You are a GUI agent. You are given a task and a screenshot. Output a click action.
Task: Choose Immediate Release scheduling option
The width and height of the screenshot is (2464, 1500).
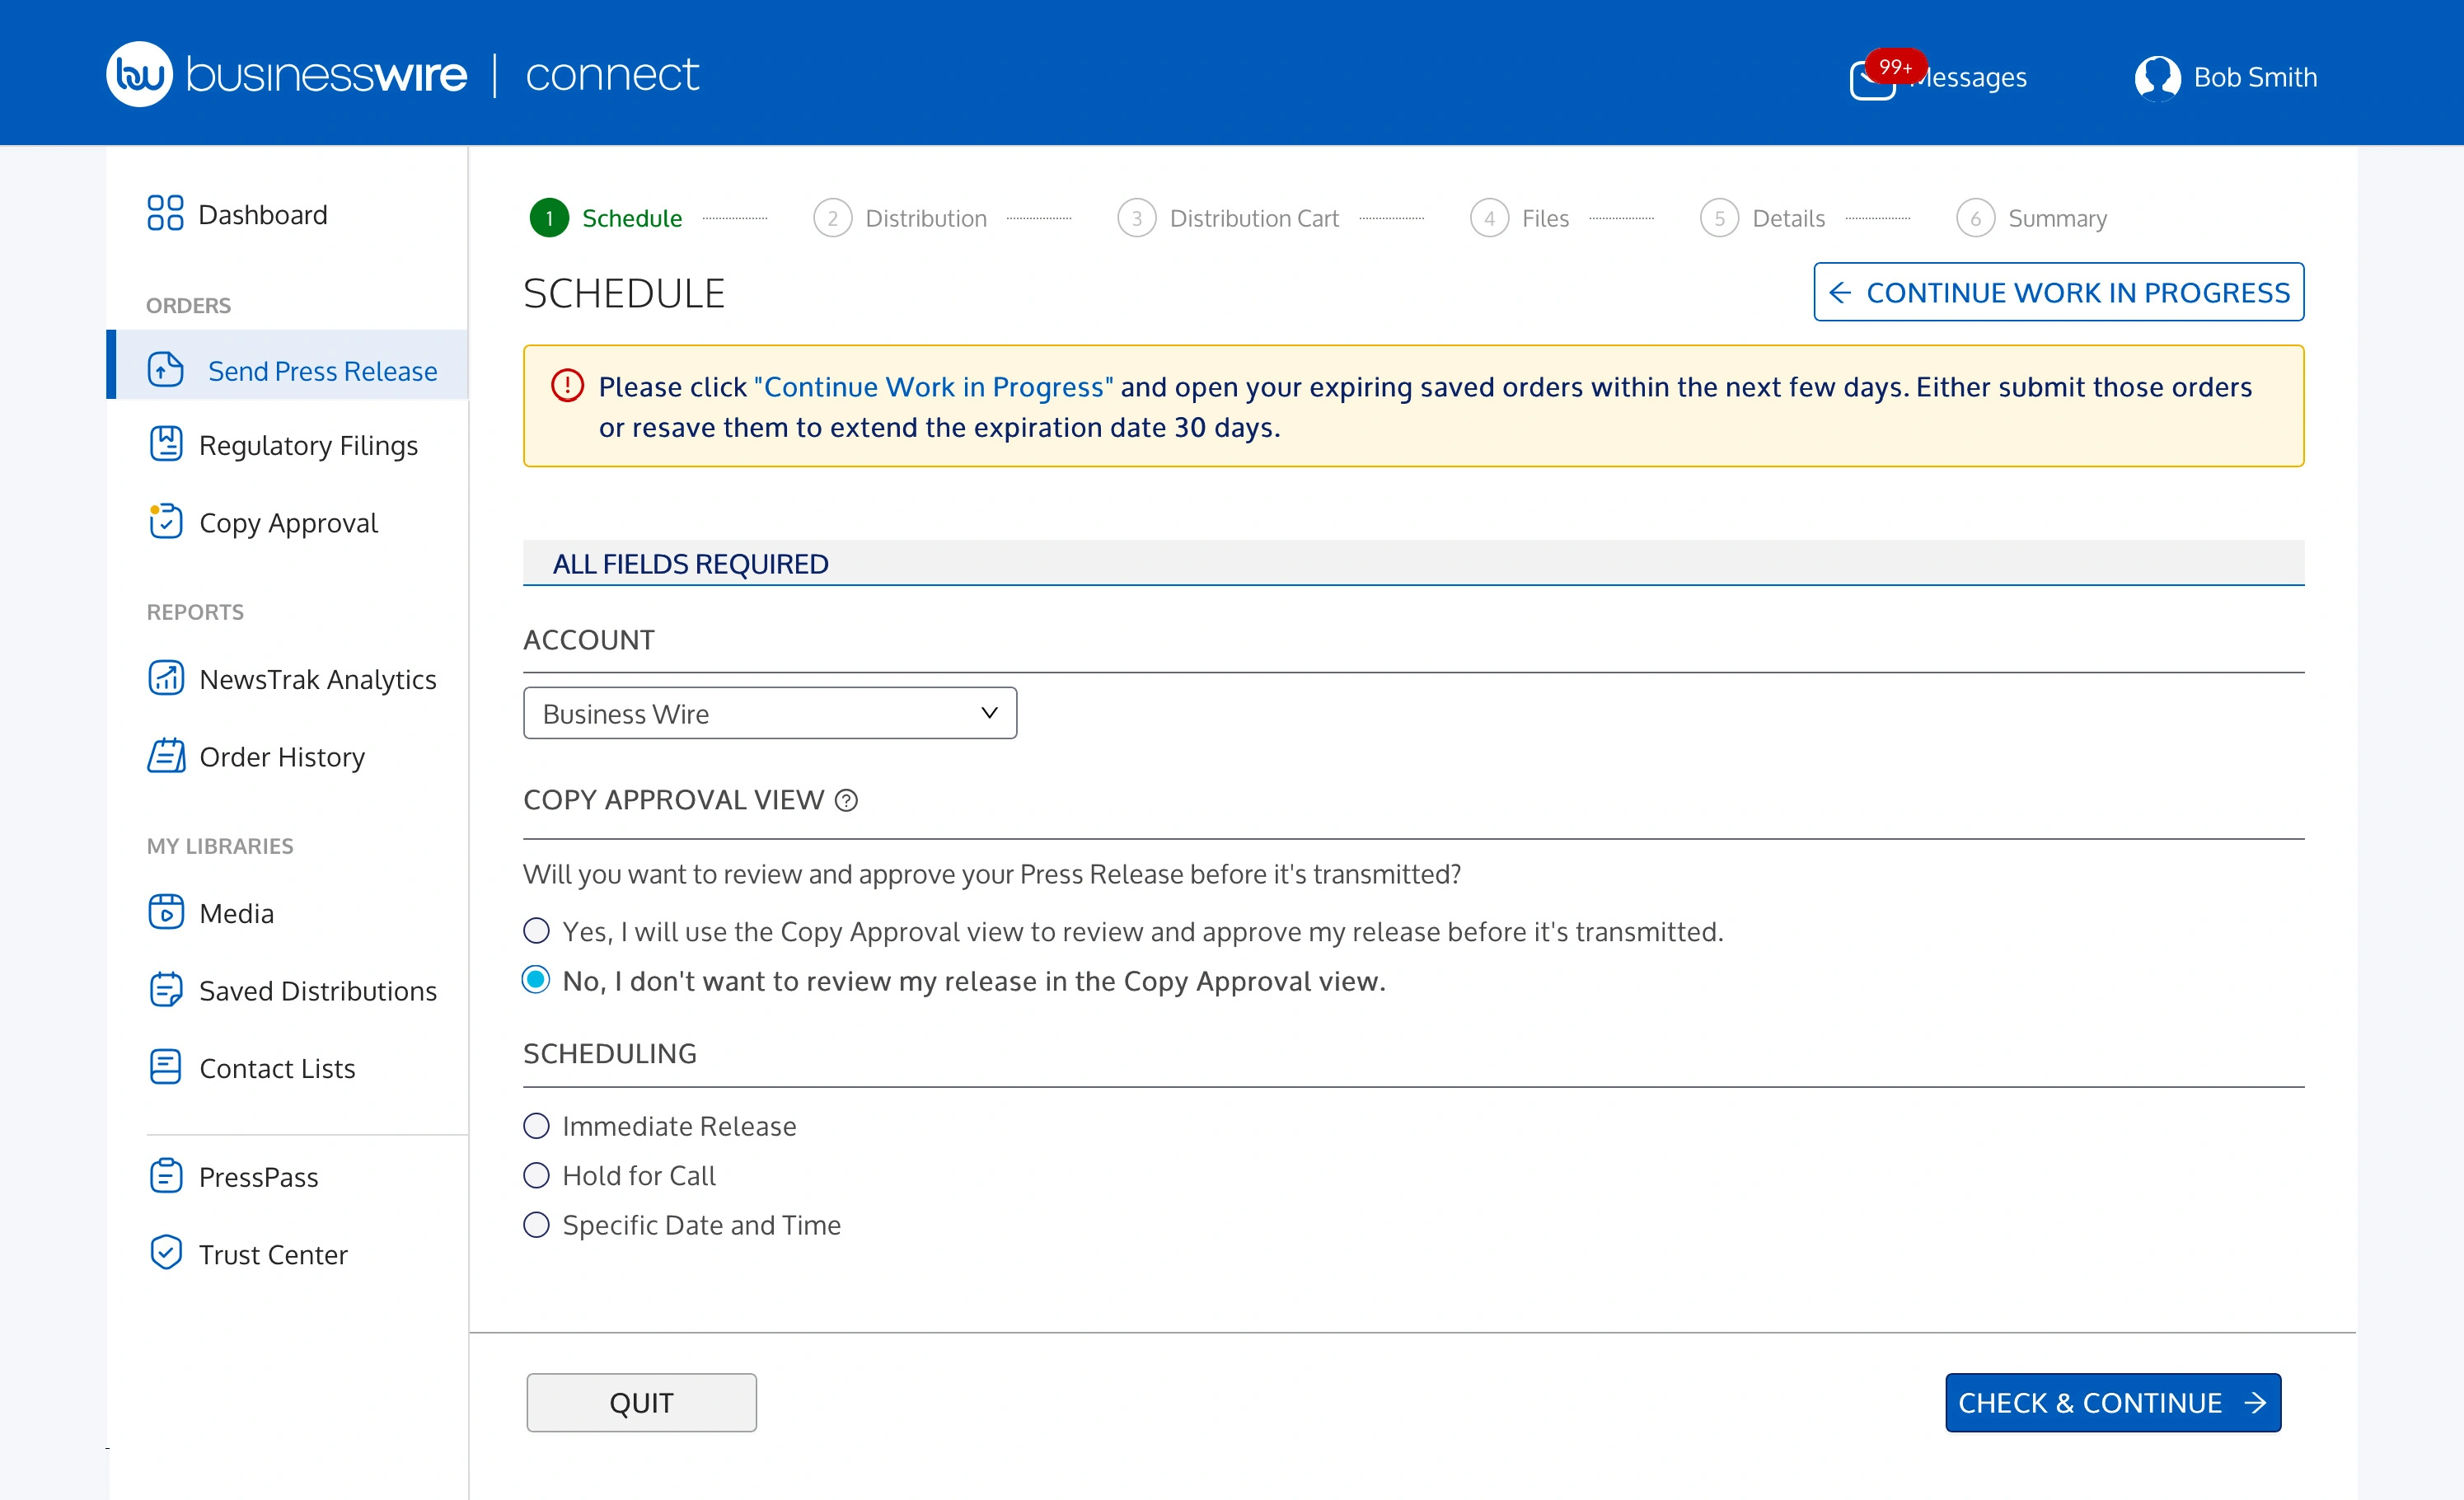pos(536,1126)
